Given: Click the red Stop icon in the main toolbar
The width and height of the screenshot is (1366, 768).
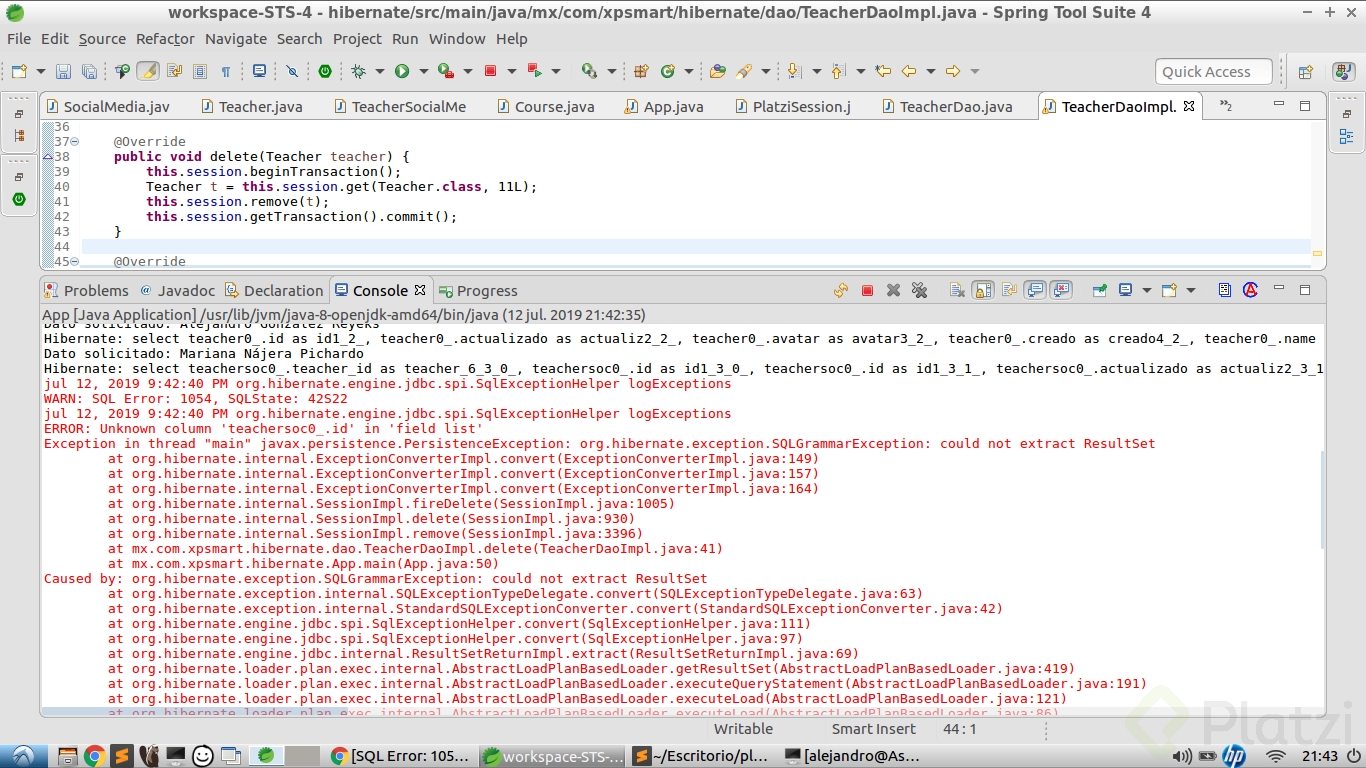Looking at the screenshot, I should [x=490, y=71].
